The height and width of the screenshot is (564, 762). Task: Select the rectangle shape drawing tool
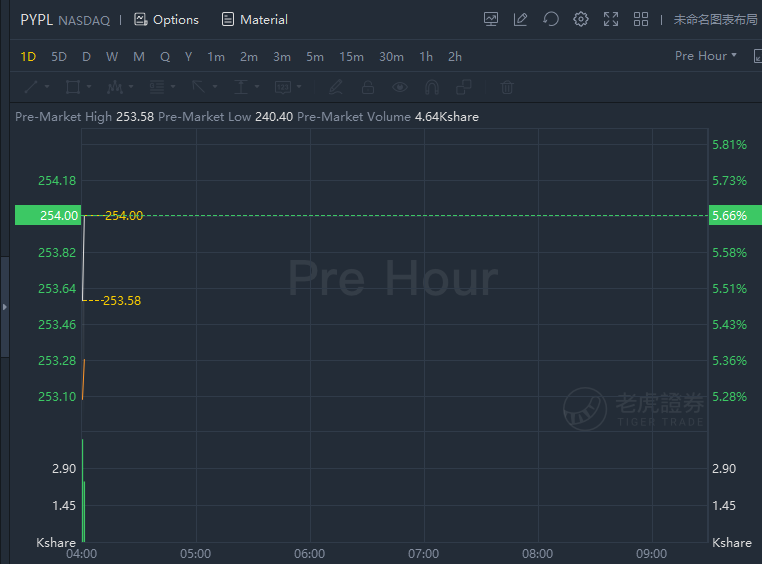coord(73,87)
